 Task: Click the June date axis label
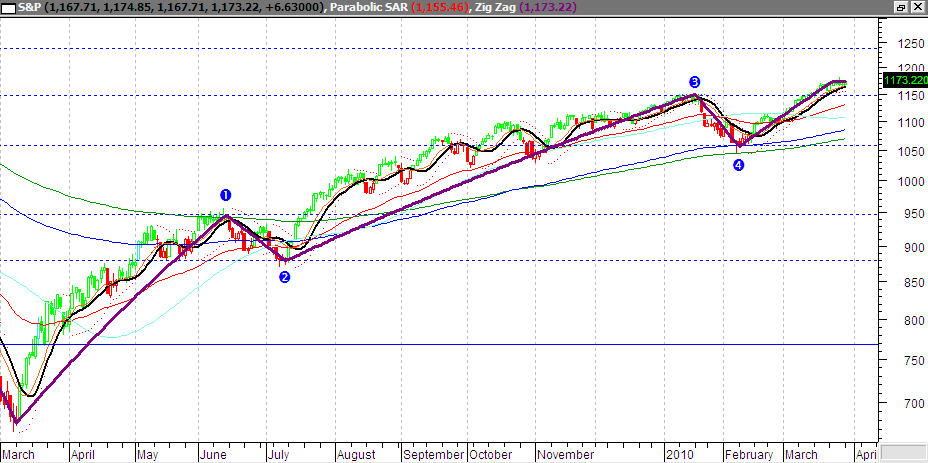pyautogui.click(x=213, y=455)
